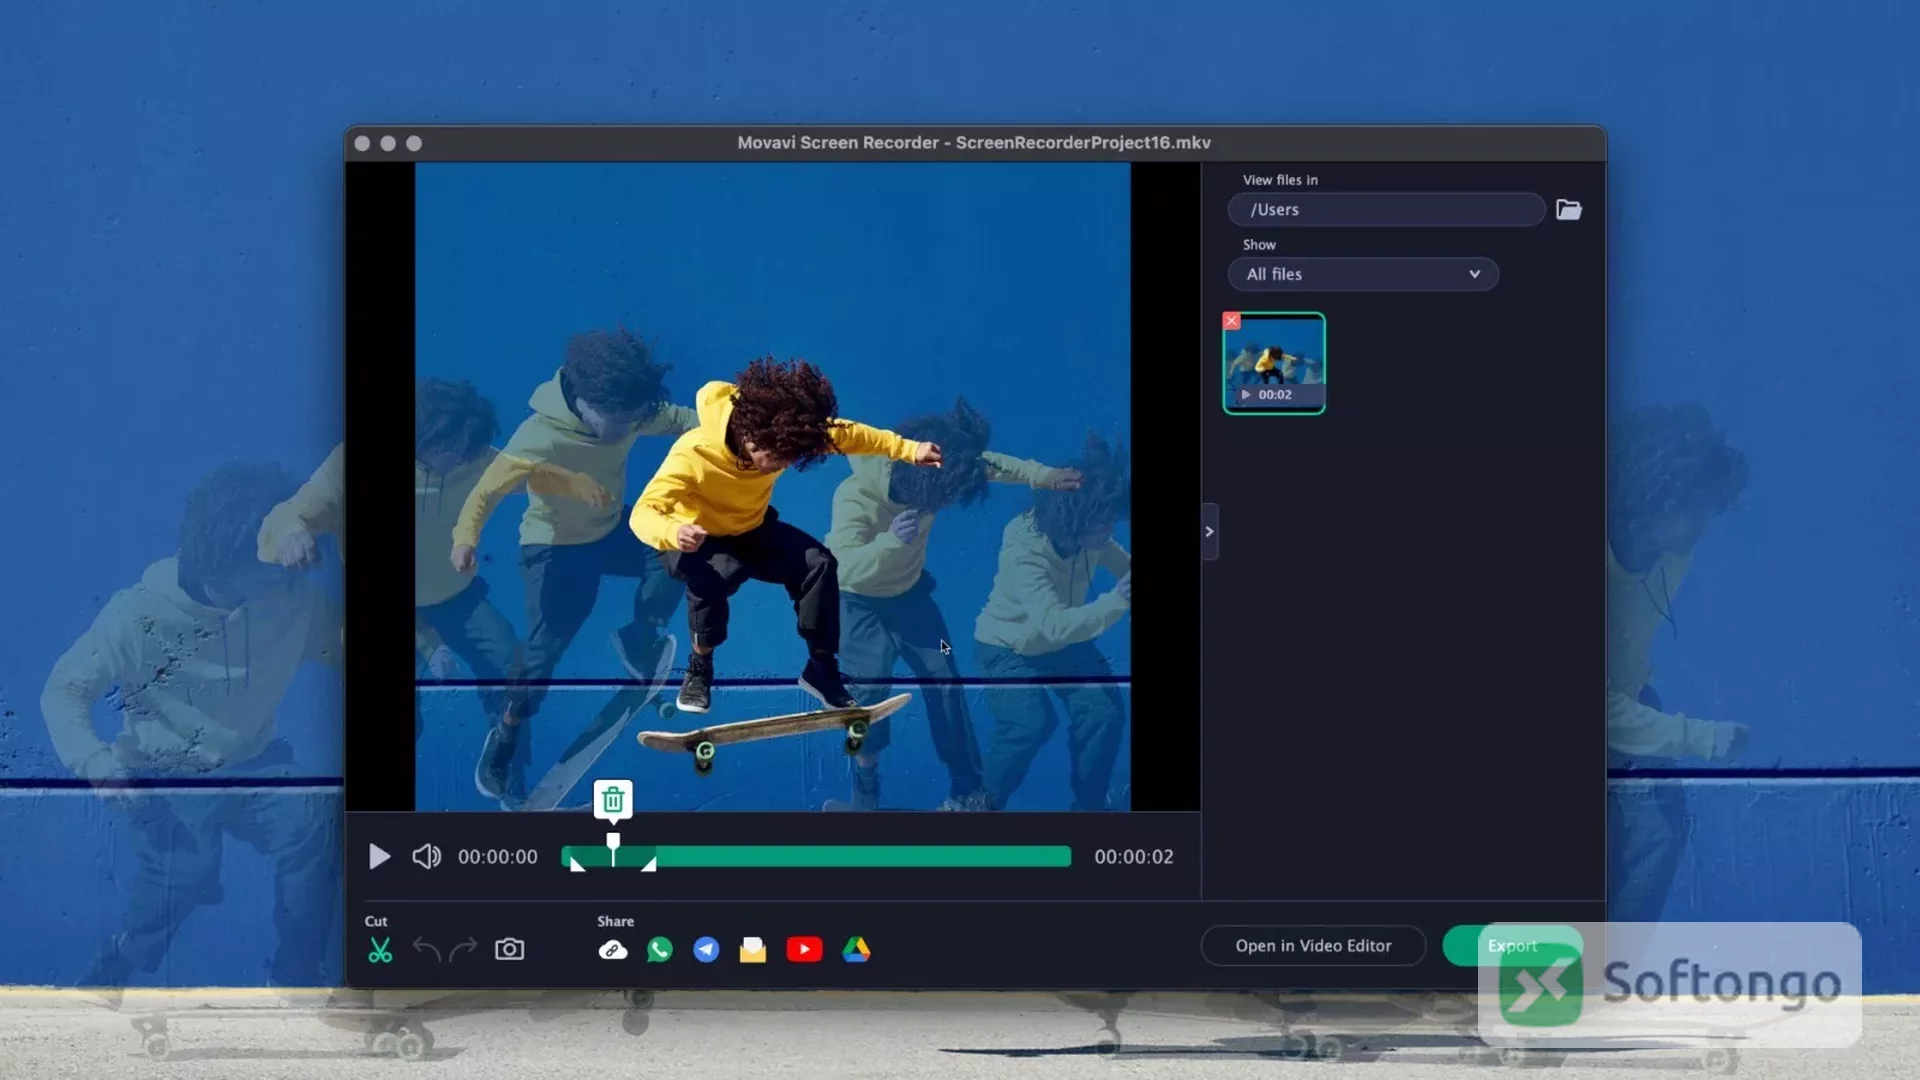Click the right trim marker on timeline
The height and width of the screenshot is (1080, 1920).
[x=649, y=863]
